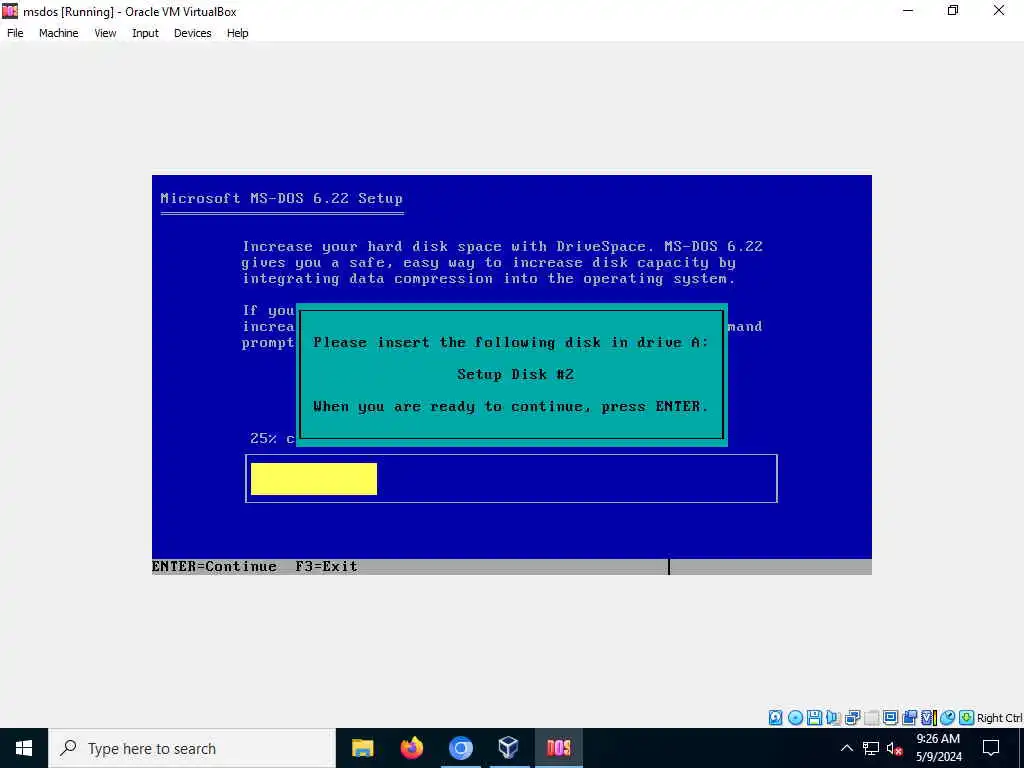This screenshot has width=1024, height=768.
Task: Close the msdos VirtualBox window
Action: click(x=999, y=10)
